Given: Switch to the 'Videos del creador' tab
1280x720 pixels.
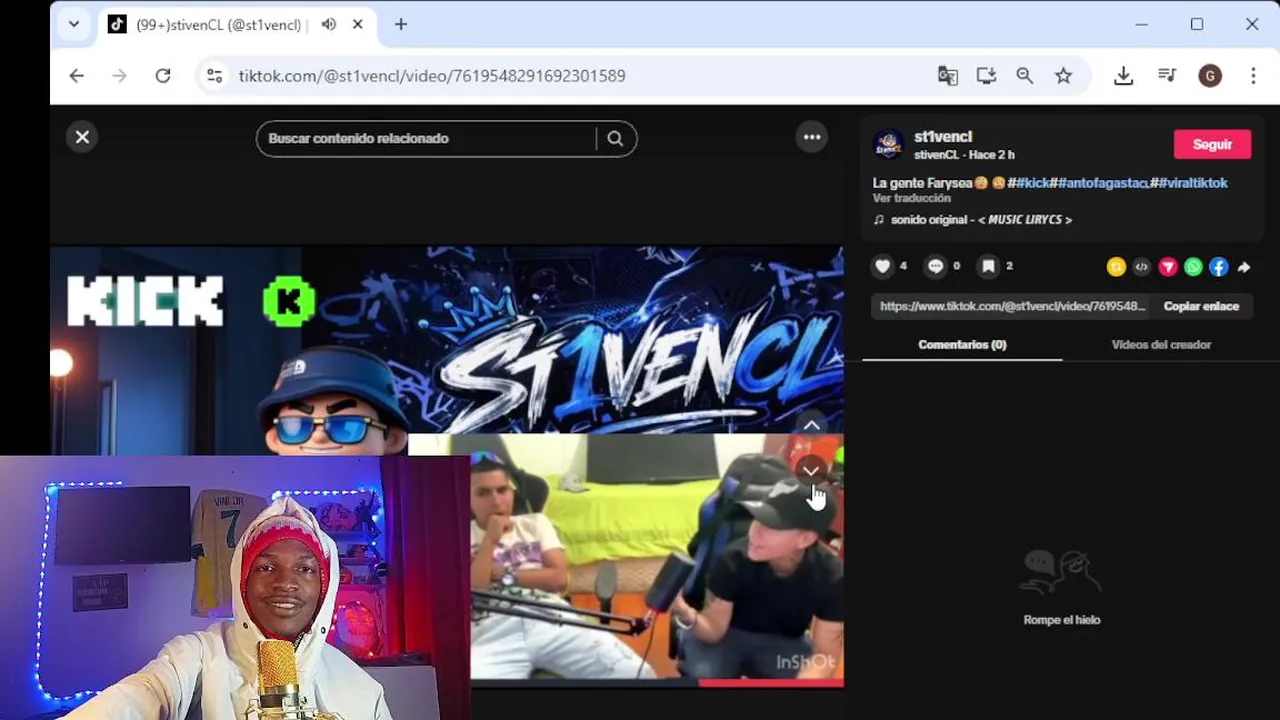Looking at the screenshot, I should pos(1161,345).
